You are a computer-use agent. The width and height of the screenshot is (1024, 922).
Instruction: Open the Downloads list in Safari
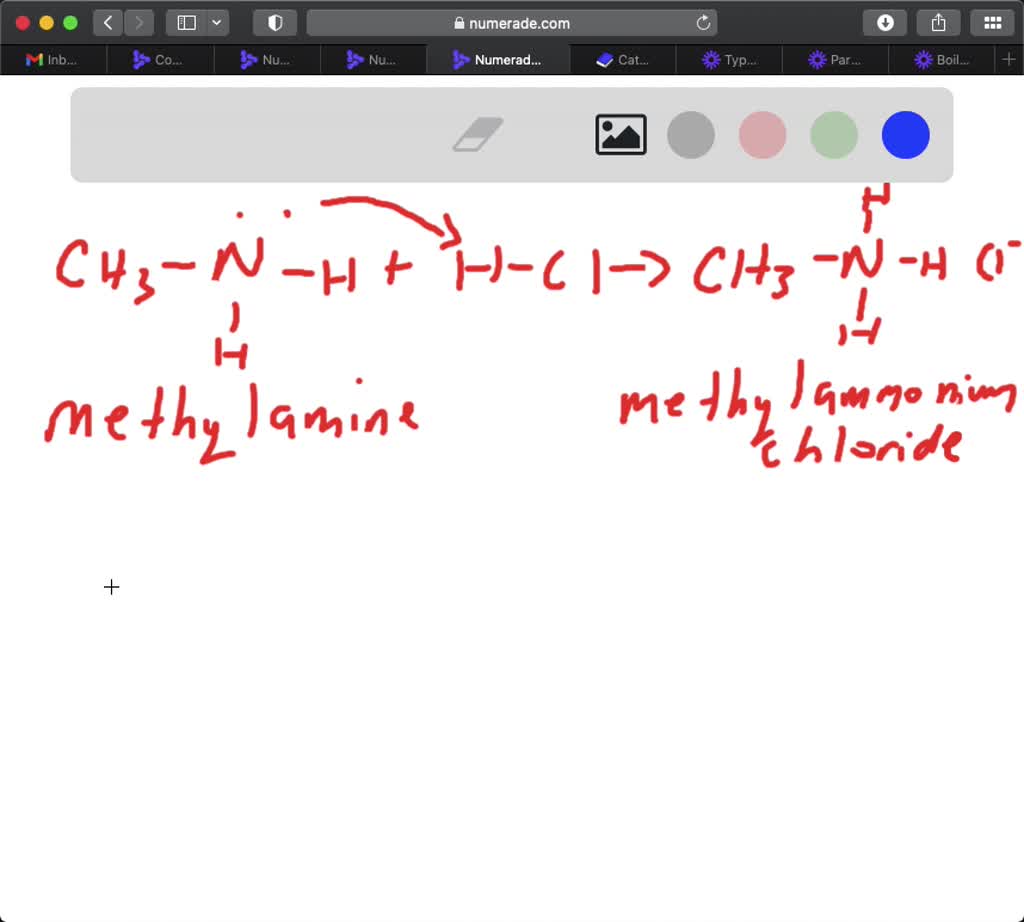(x=884, y=22)
